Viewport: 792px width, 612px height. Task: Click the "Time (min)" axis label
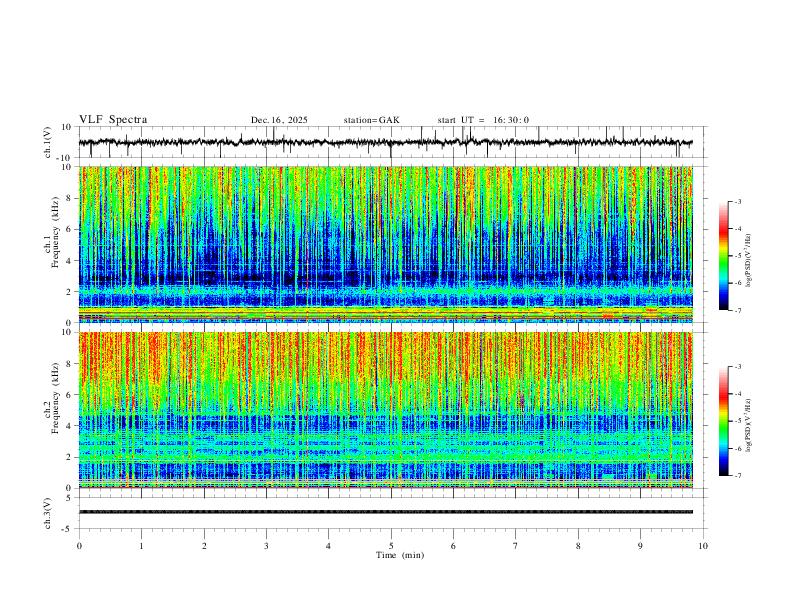tap(400, 555)
